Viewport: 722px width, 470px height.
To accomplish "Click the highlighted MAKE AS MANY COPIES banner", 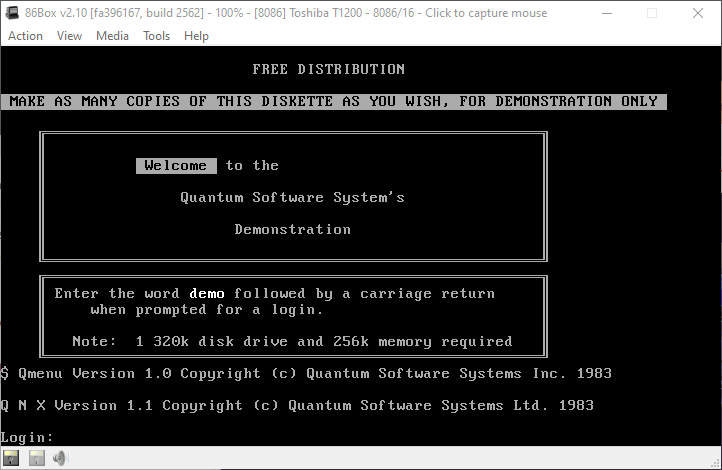I will pyautogui.click(x=334, y=102).
